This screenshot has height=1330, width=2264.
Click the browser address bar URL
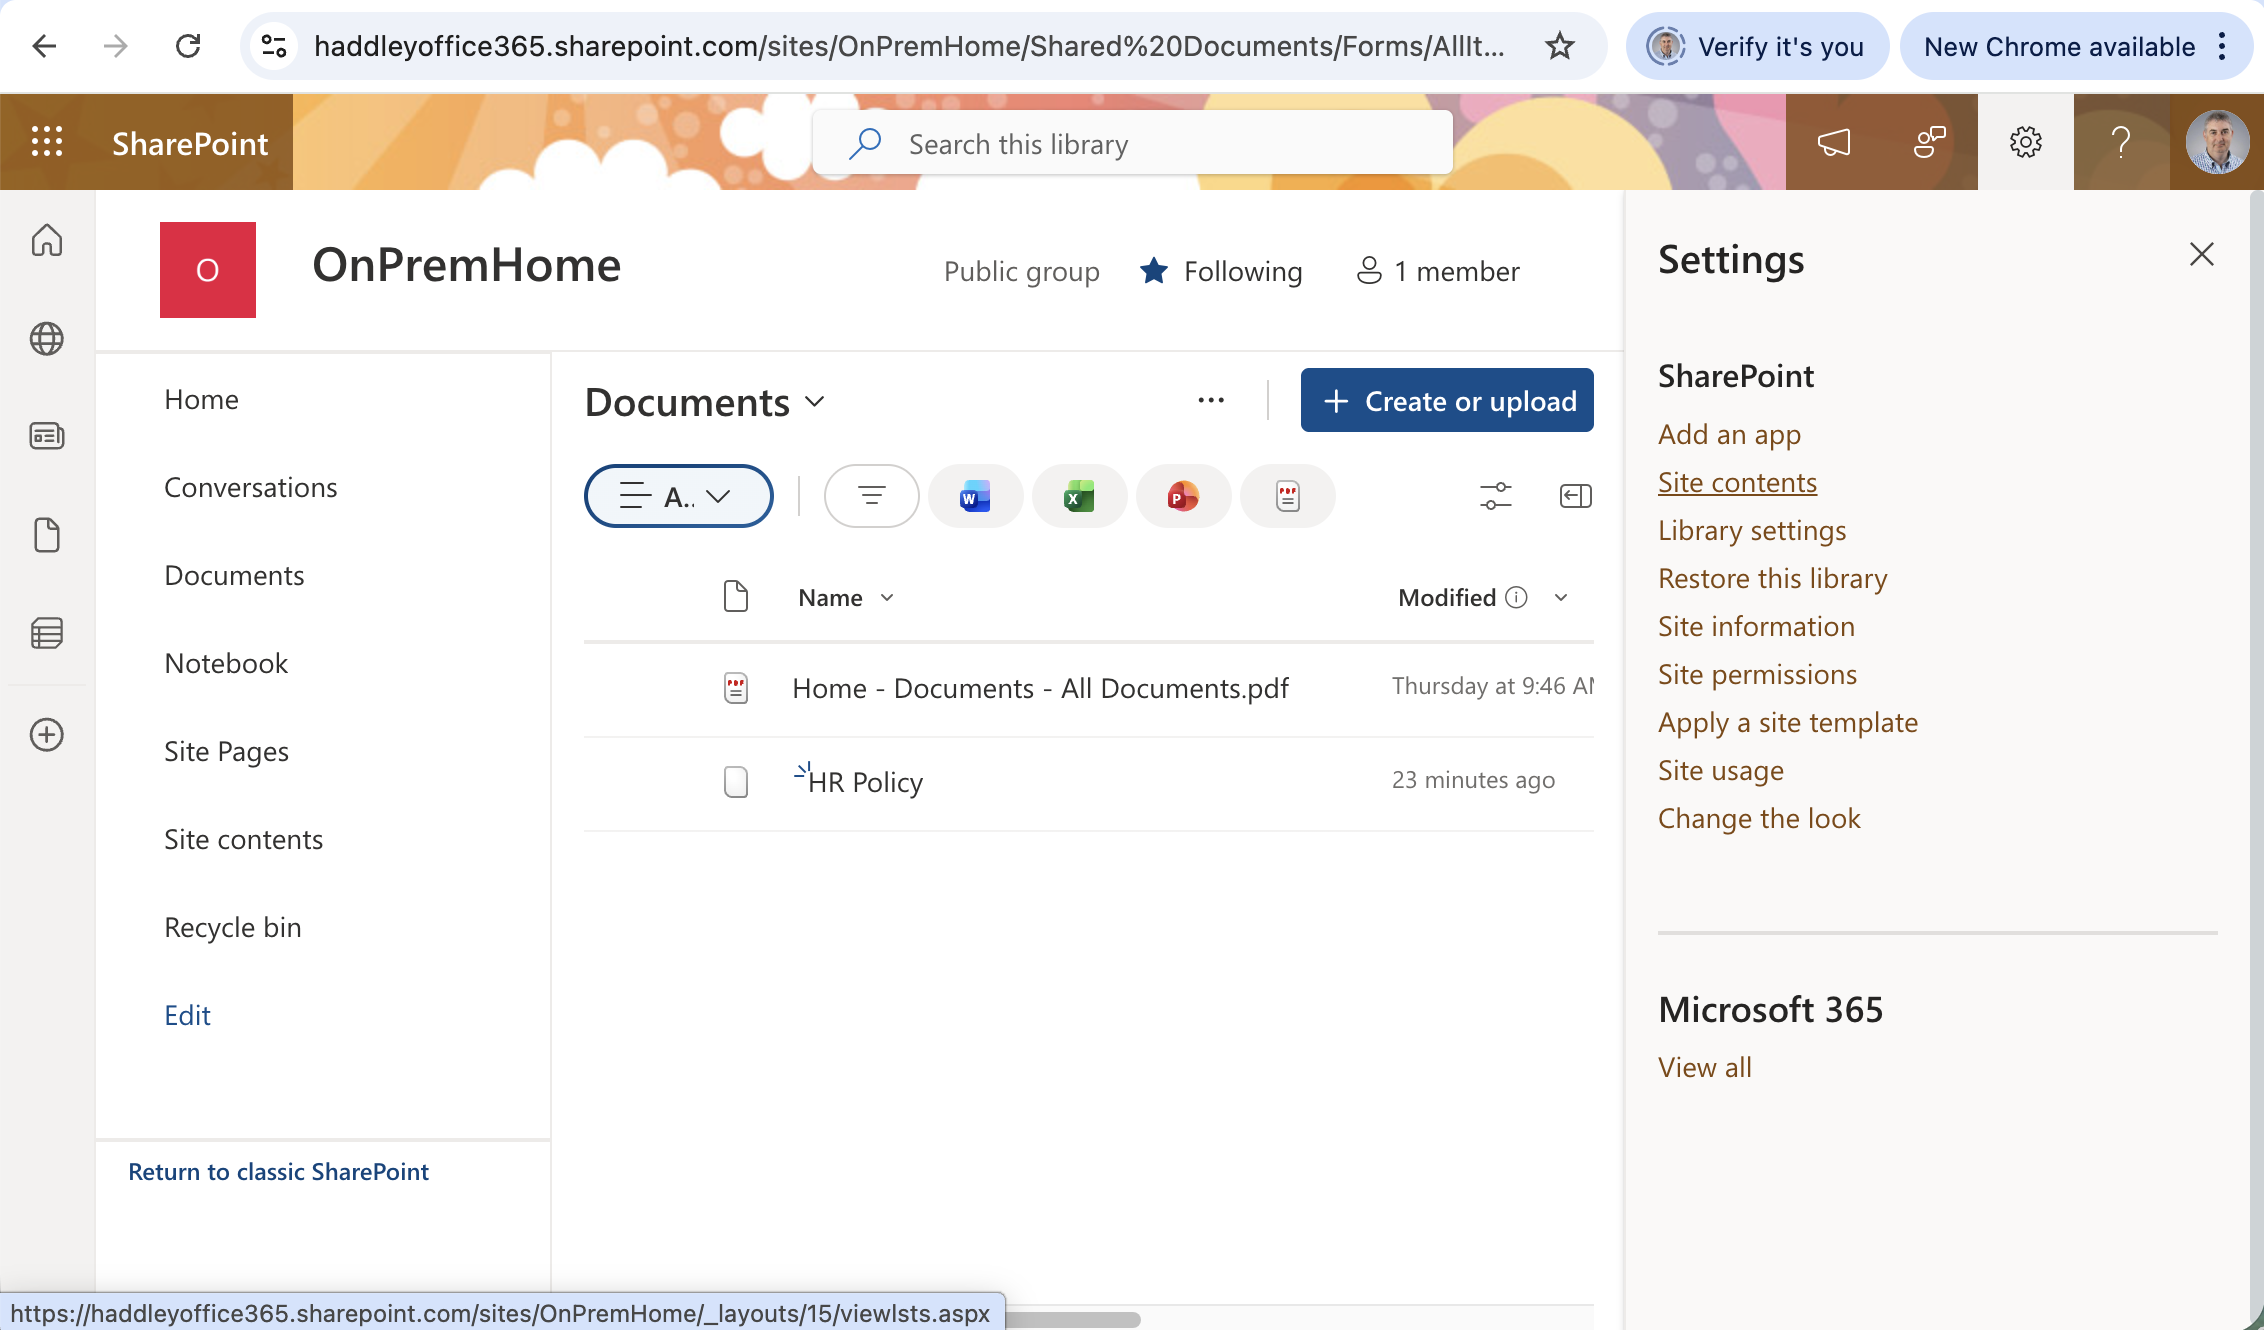[x=908, y=46]
